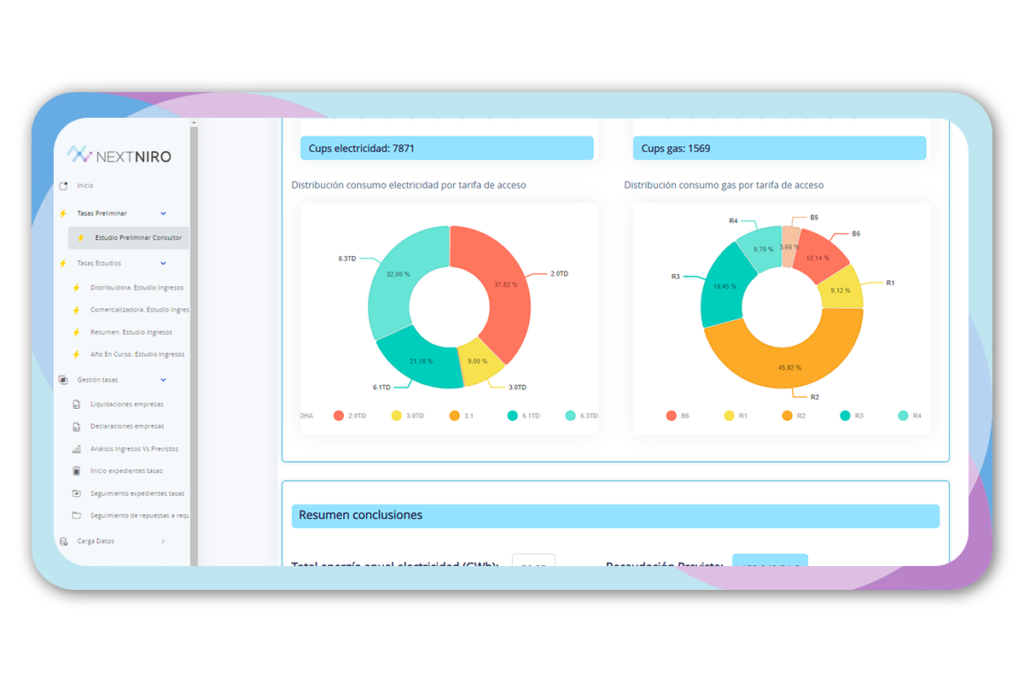Click the bar chart icon for Análisis Ingresos Vs Previstos
This screenshot has width=1024, height=683.
76,449
